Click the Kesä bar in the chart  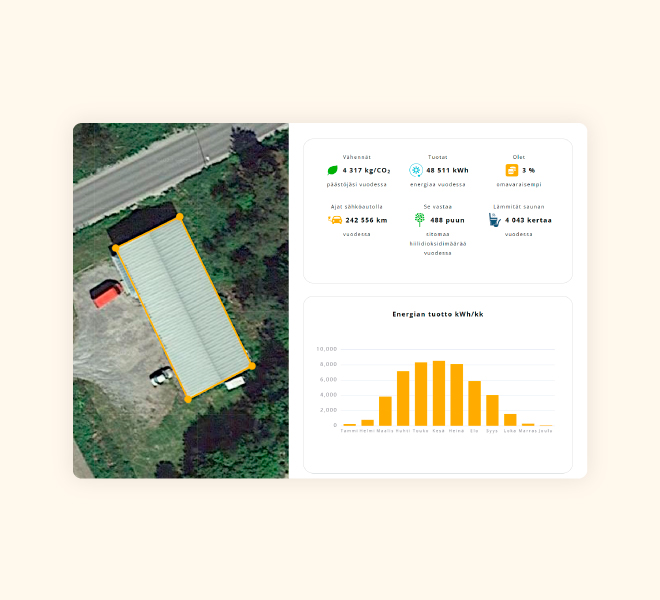[x=438, y=394]
